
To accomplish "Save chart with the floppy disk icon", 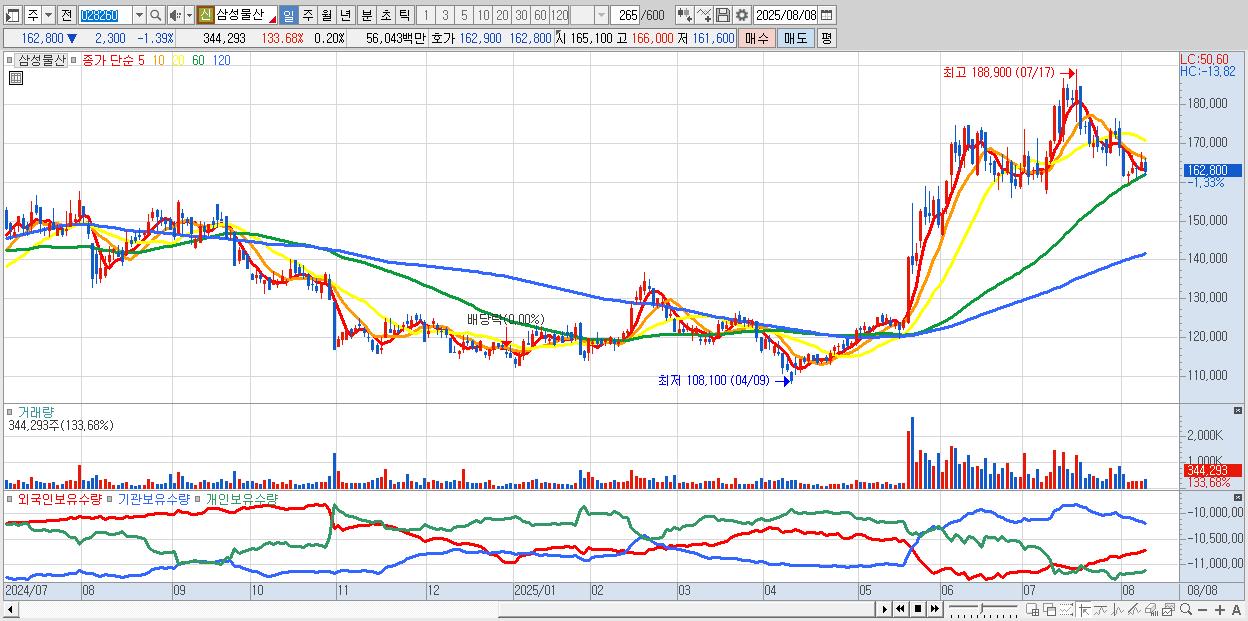I will tap(723, 15).
